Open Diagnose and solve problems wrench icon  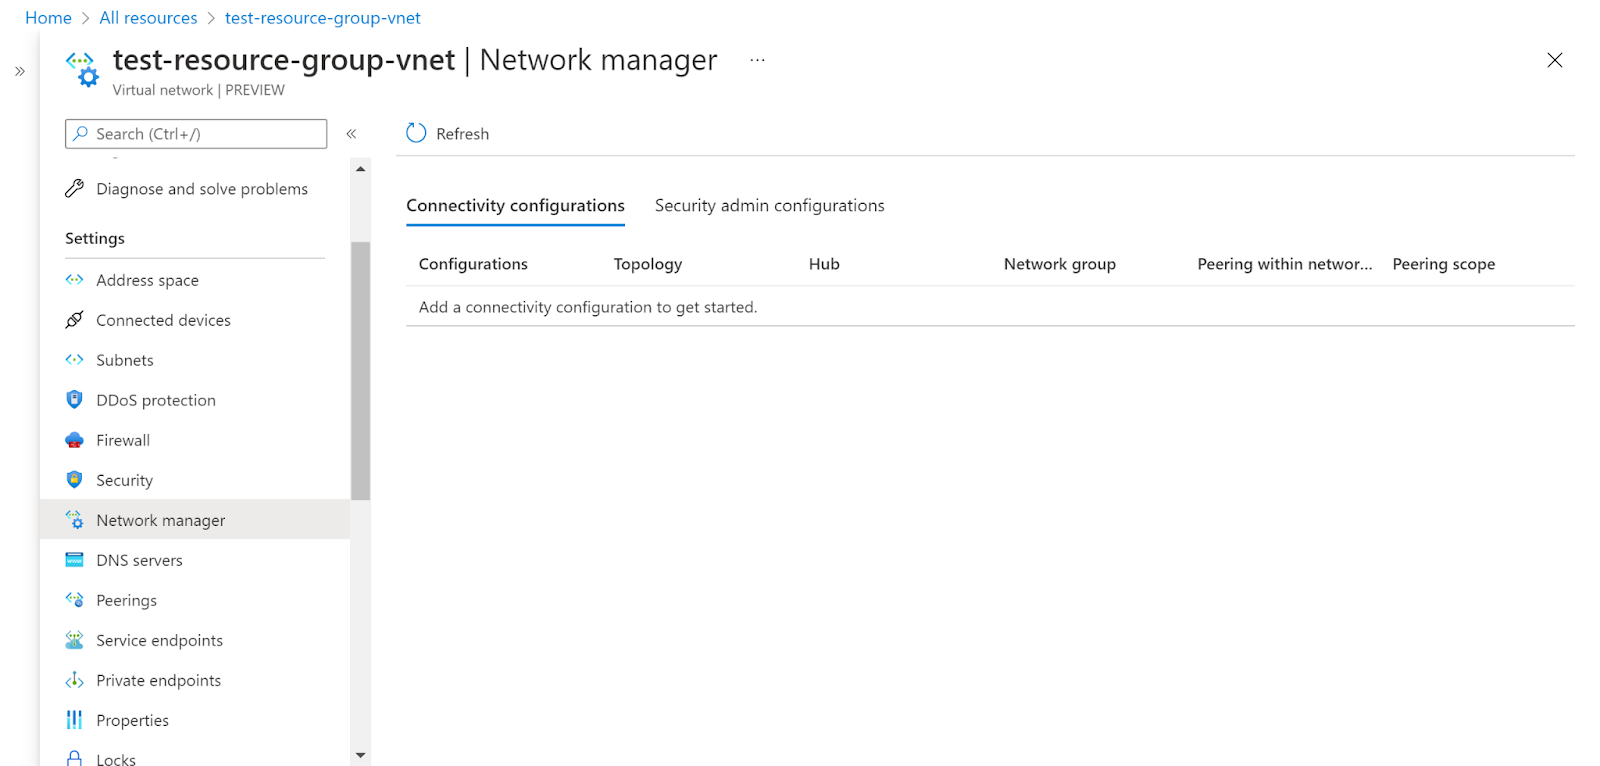[74, 188]
